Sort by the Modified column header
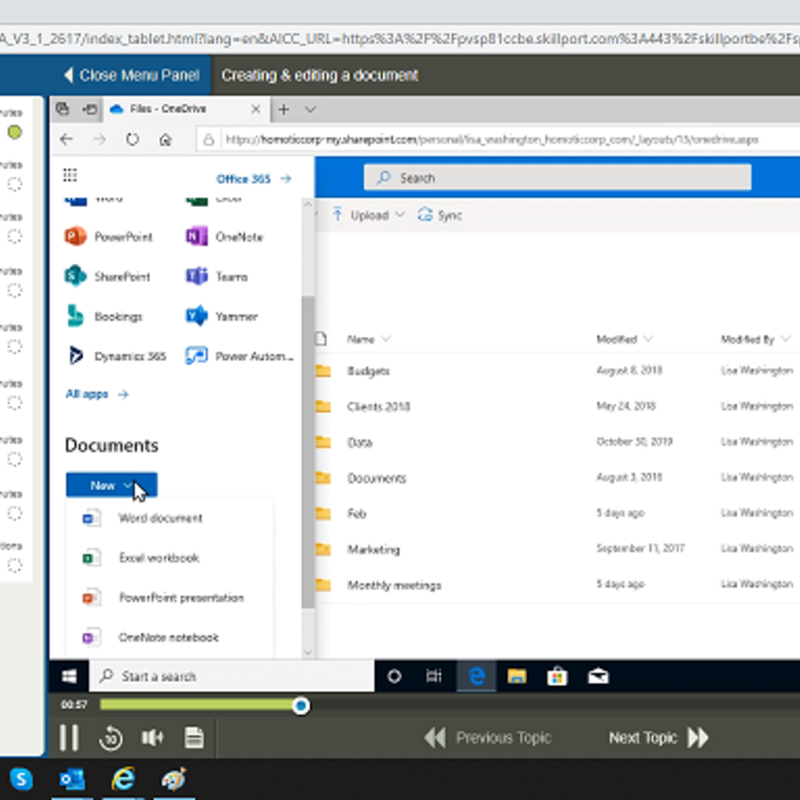800x800 pixels. 624,339
